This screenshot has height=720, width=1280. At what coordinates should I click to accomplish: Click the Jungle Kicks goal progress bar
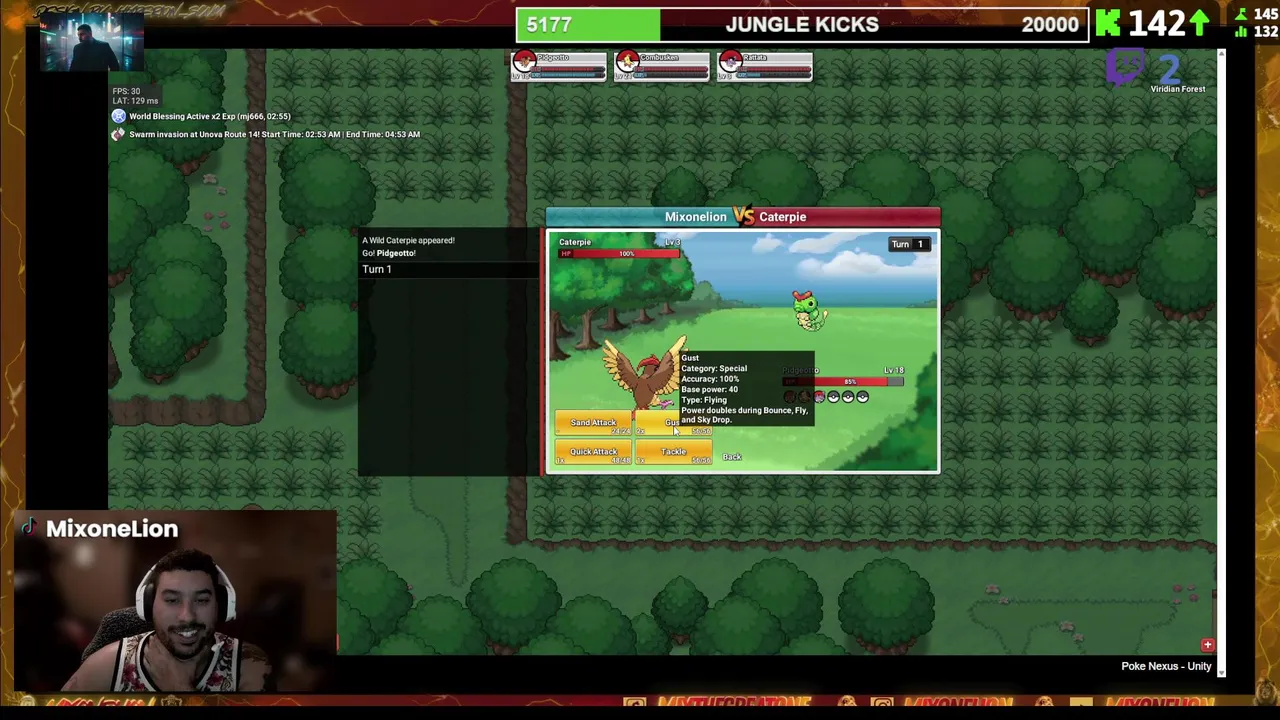click(802, 24)
